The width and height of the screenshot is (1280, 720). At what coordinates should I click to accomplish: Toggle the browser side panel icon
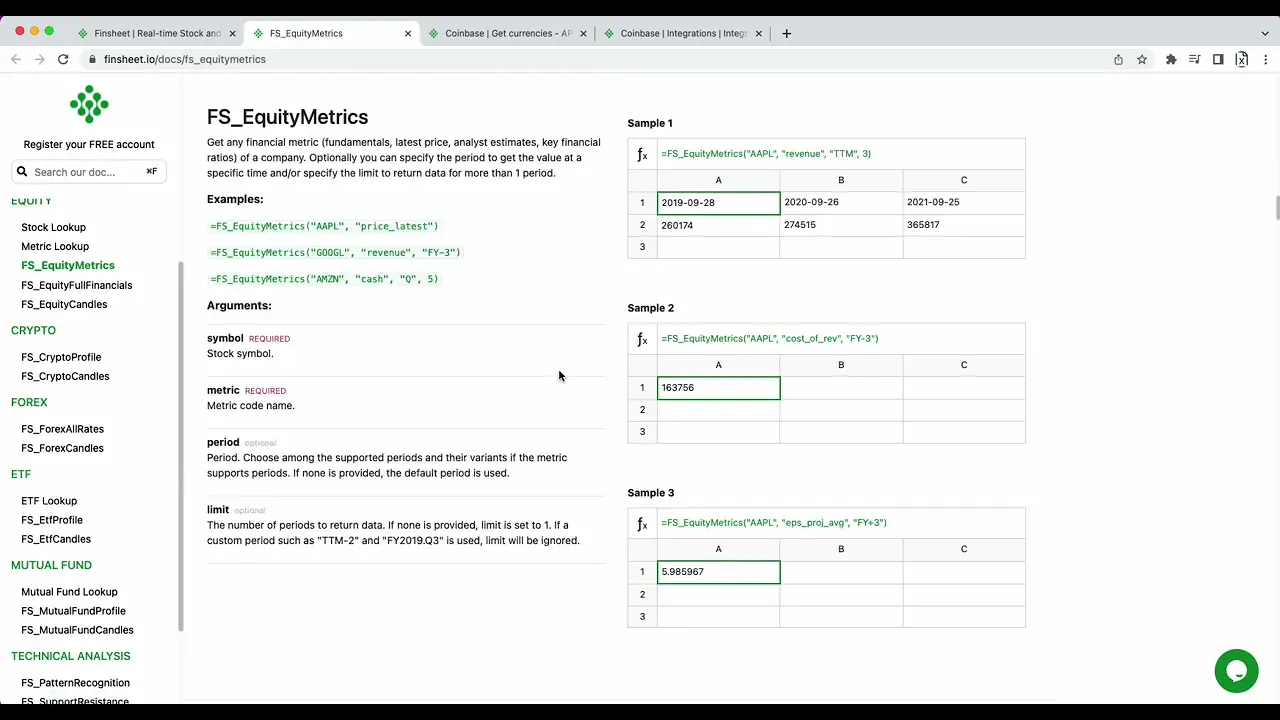(1218, 59)
